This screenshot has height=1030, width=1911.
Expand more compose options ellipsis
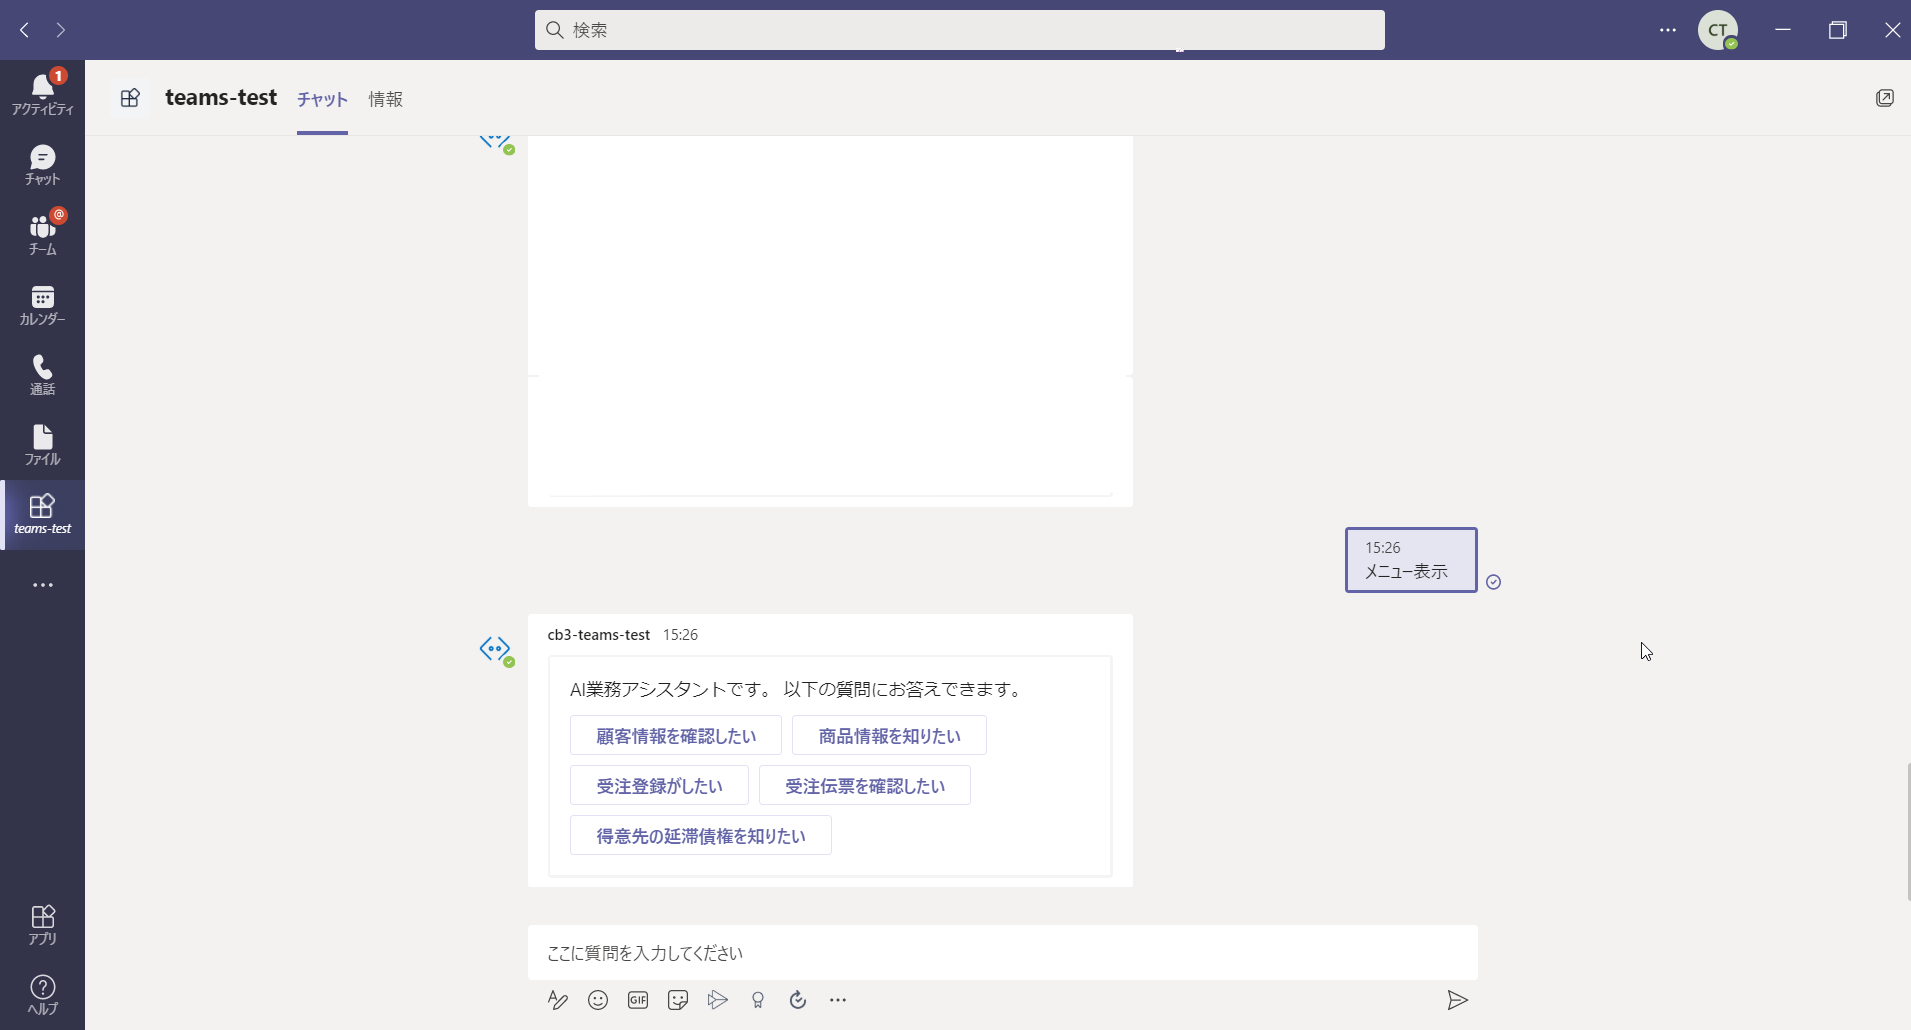coord(838,1000)
